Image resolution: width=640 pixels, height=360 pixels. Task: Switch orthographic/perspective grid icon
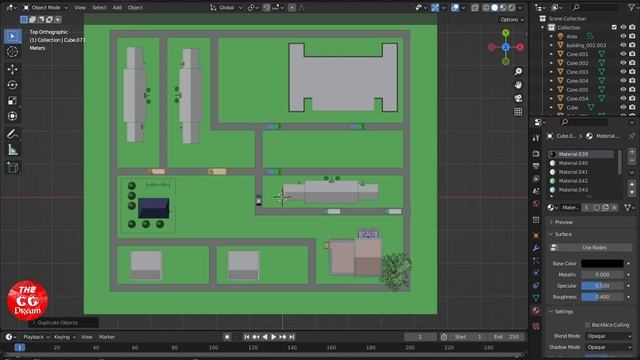(x=518, y=112)
